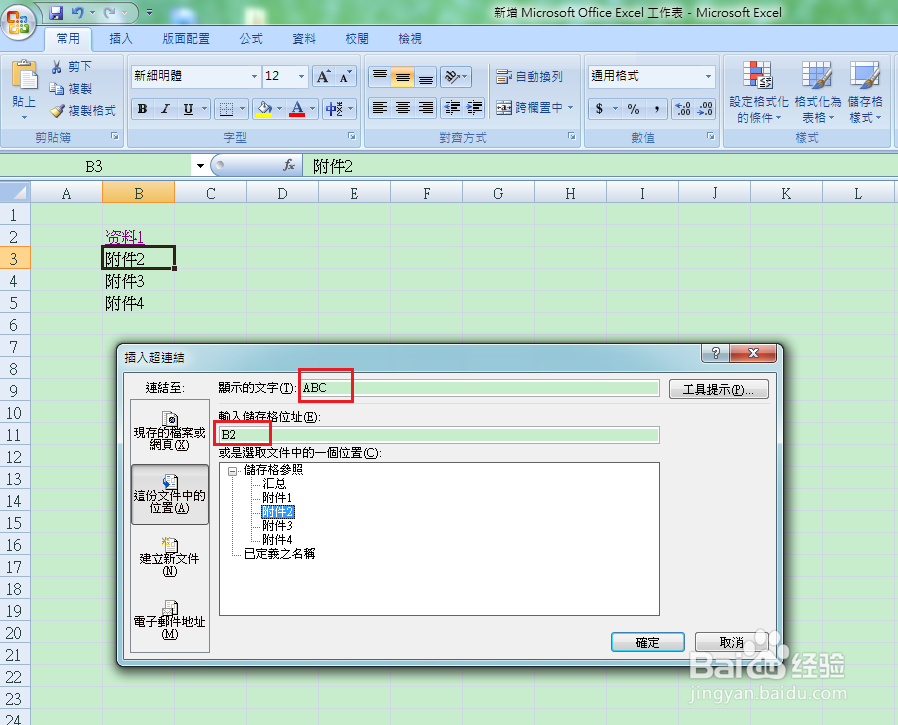
Task: Switch to the 插入 ribbon tab
Action: click(121, 38)
